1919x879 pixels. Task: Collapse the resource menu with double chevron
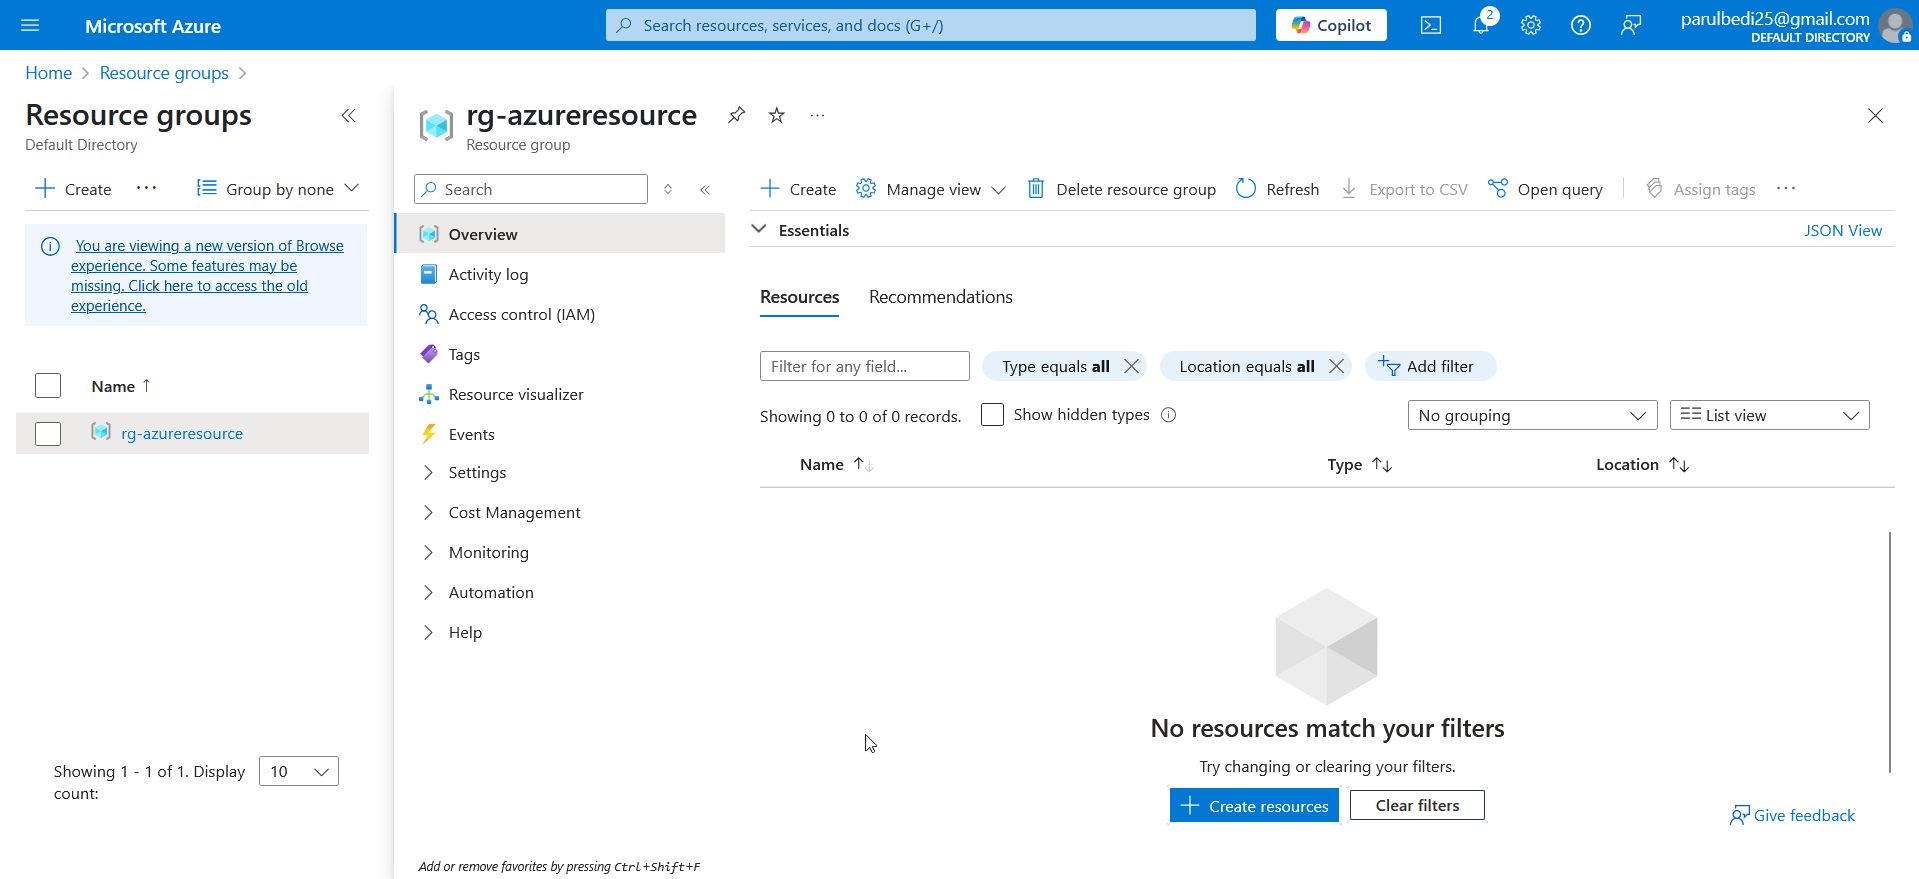[x=705, y=189]
